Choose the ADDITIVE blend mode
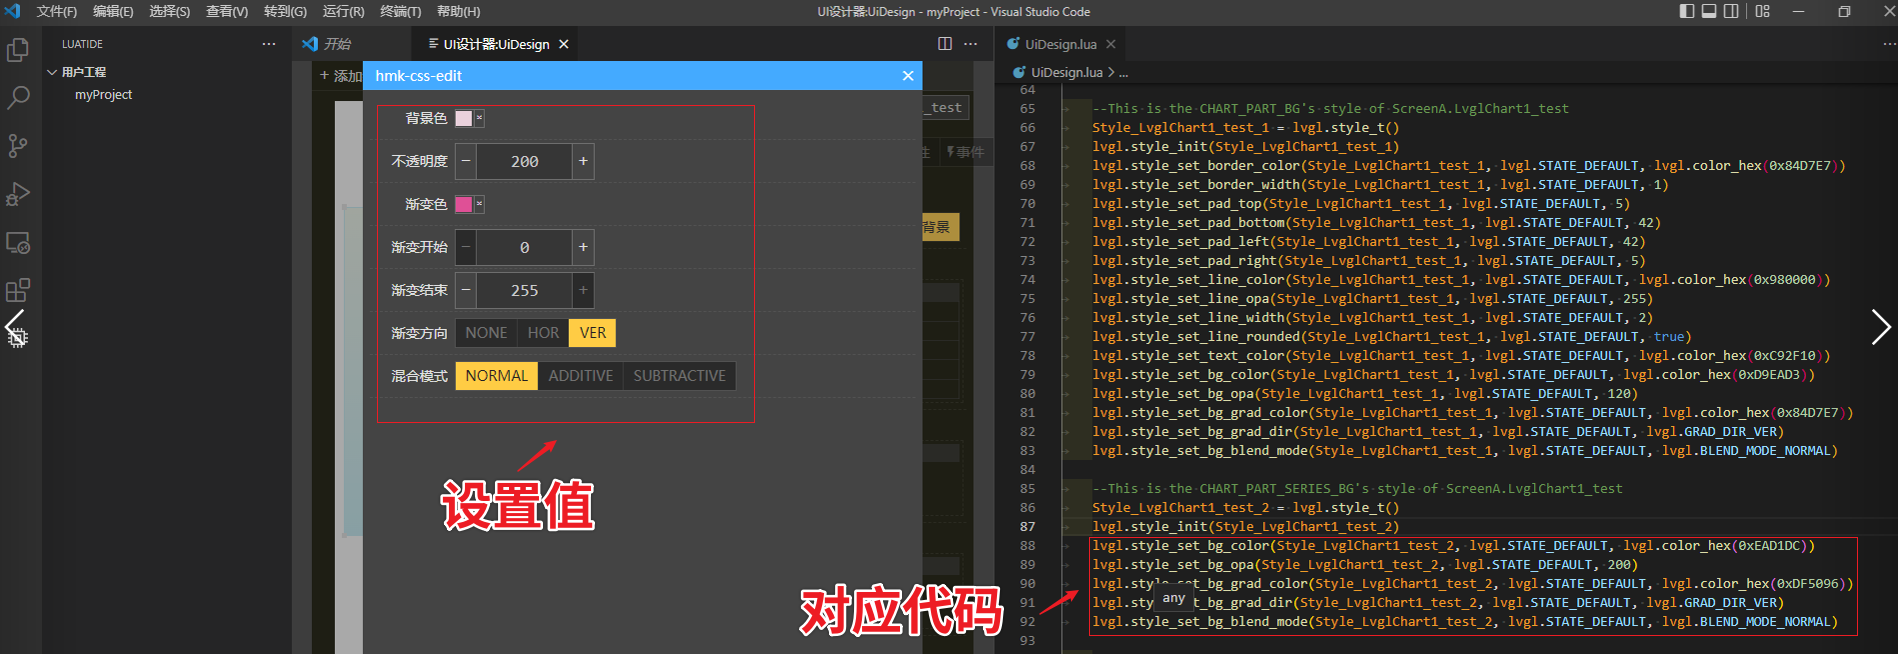Viewport: 1898px width, 654px height. tap(580, 376)
